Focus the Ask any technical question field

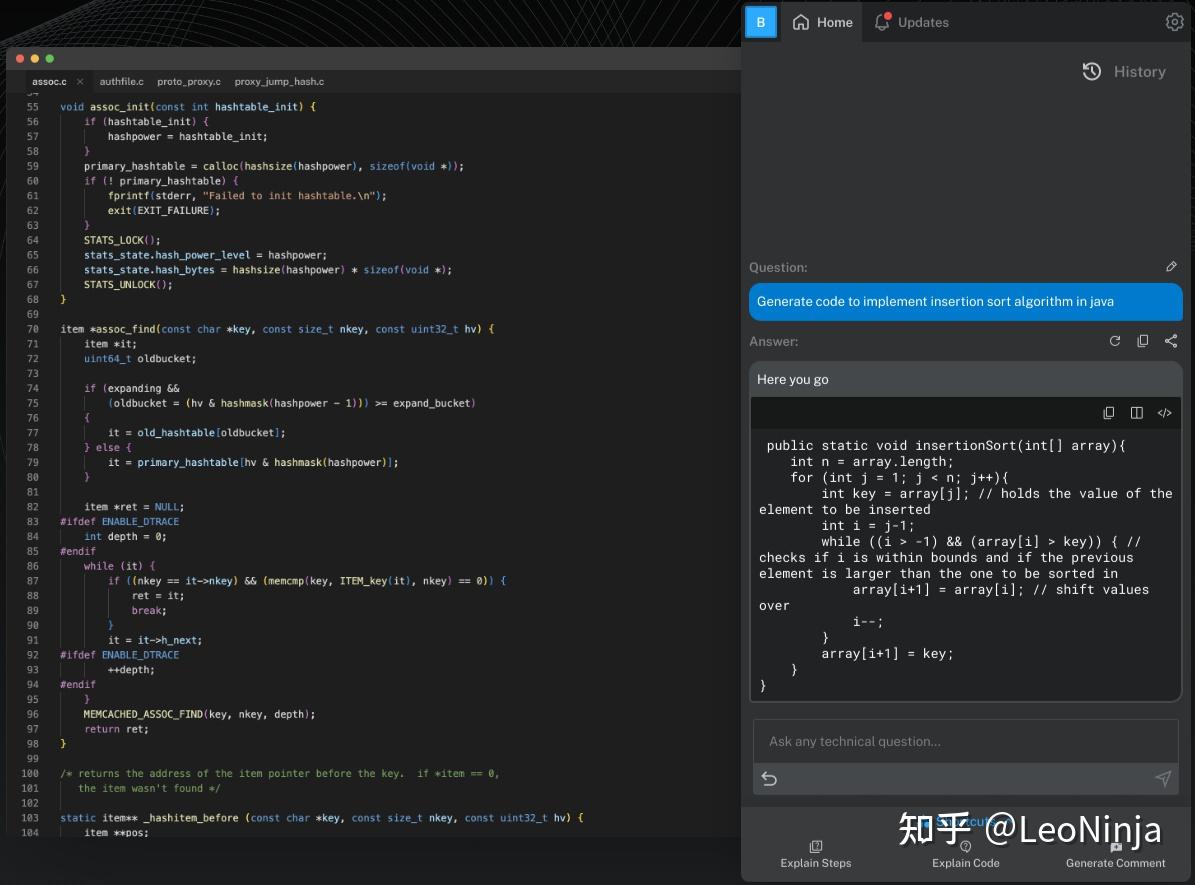click(966, 742)
